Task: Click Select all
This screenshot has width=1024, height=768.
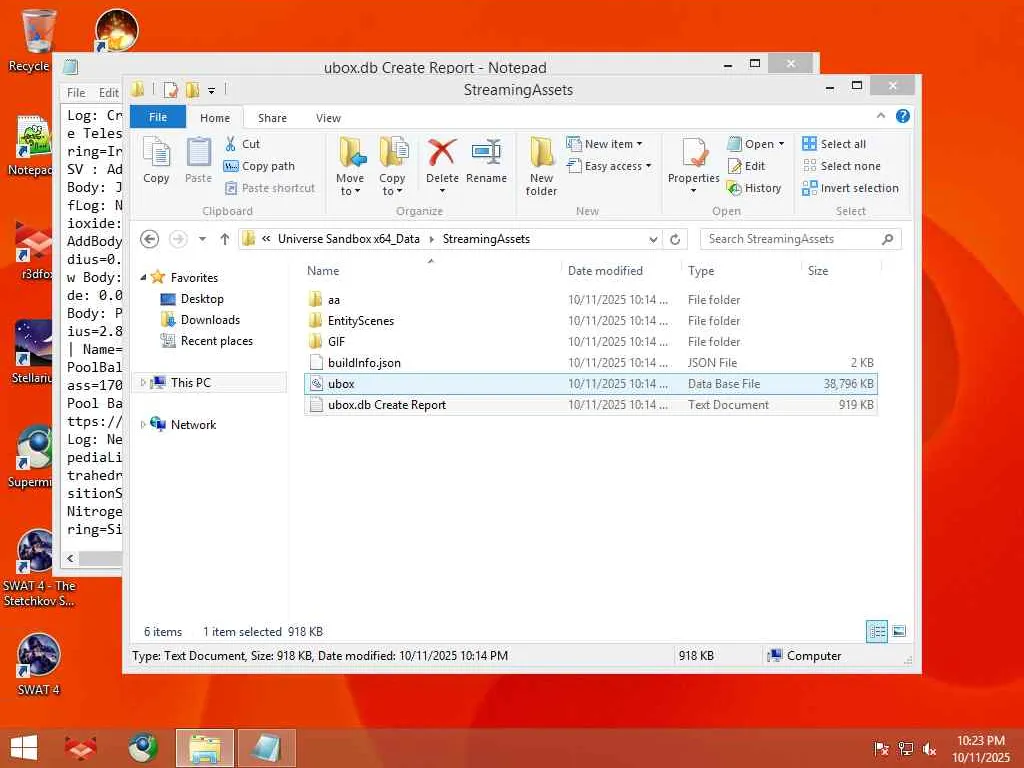Action: (x=835, y=144)
